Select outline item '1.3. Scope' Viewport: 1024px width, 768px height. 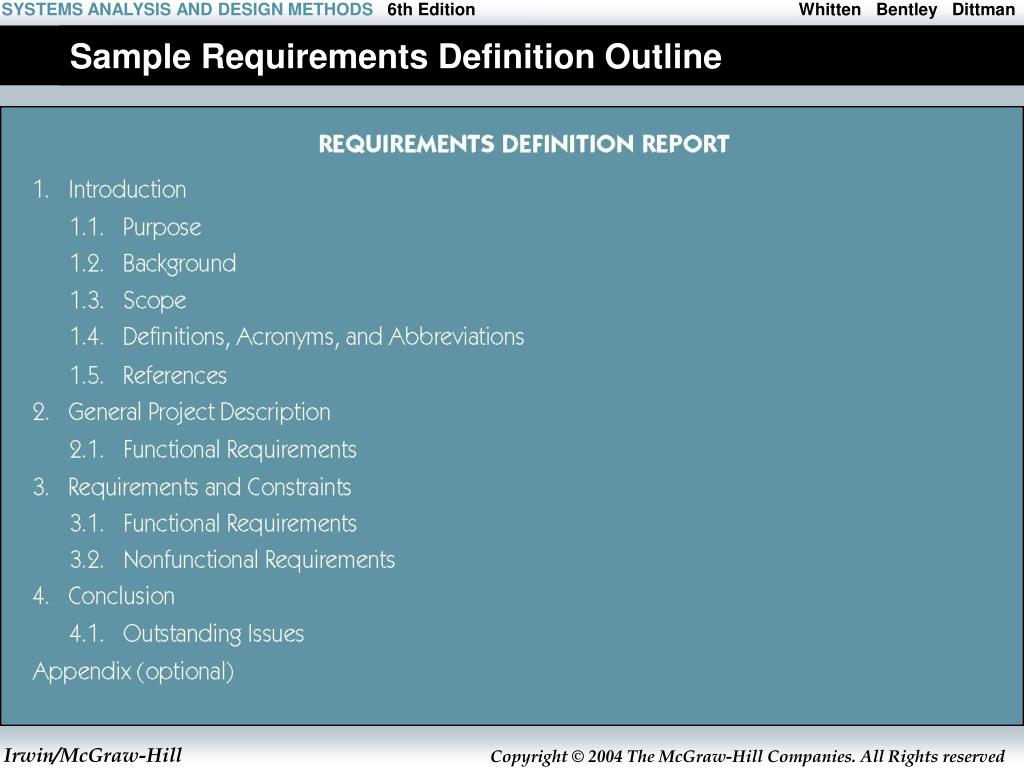(128, 300)
